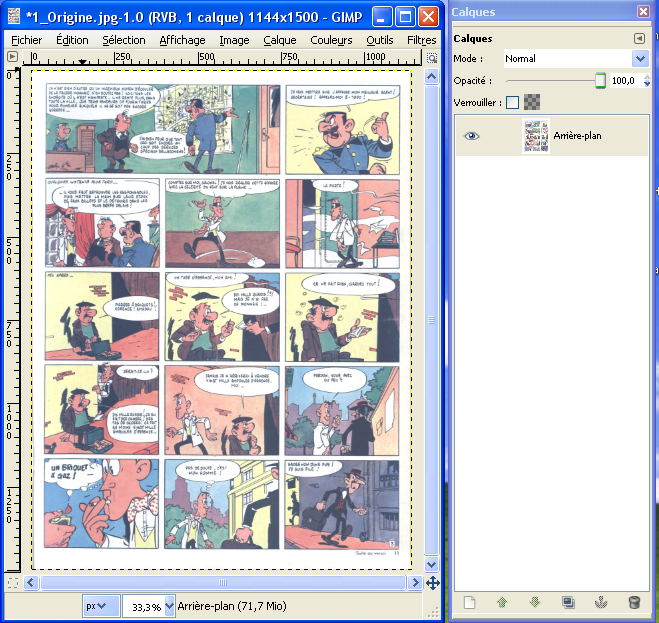Screen dimensions: 659x623
Task: Click the lock alpha channel checkerboard icon
Action: click(532, 102)
